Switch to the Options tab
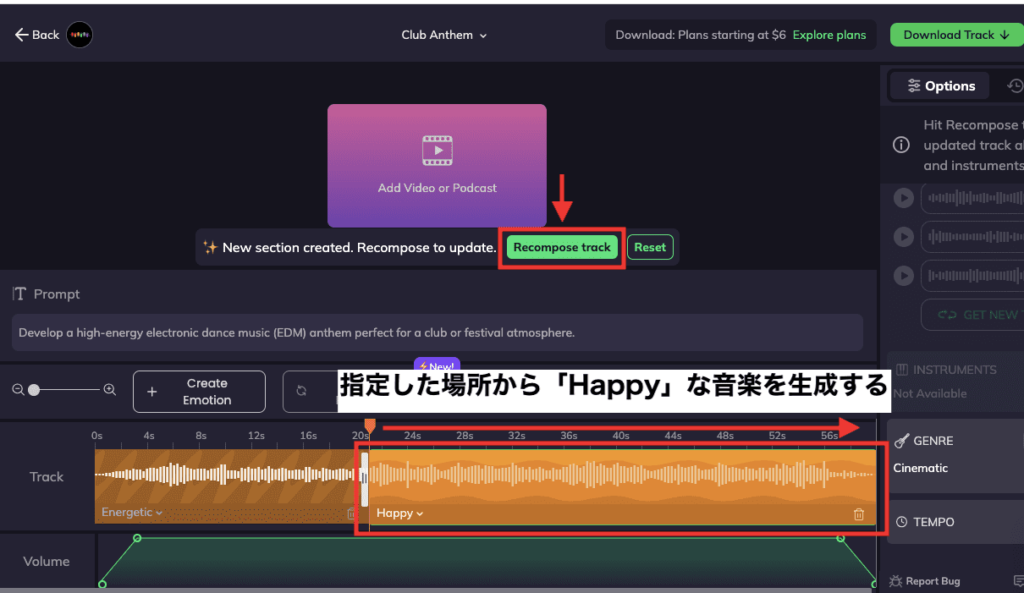This screenshot has height=593, width=1024. pyautogui.click(x=940, y=86)
